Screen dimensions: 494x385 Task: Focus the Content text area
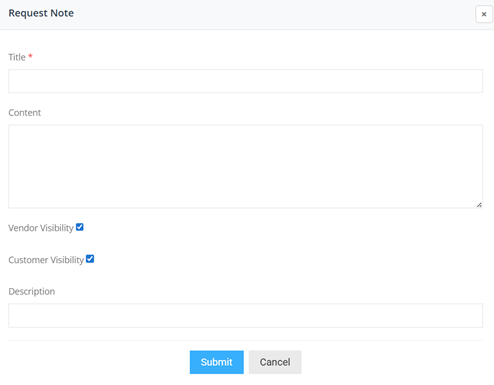pos(245,166)
